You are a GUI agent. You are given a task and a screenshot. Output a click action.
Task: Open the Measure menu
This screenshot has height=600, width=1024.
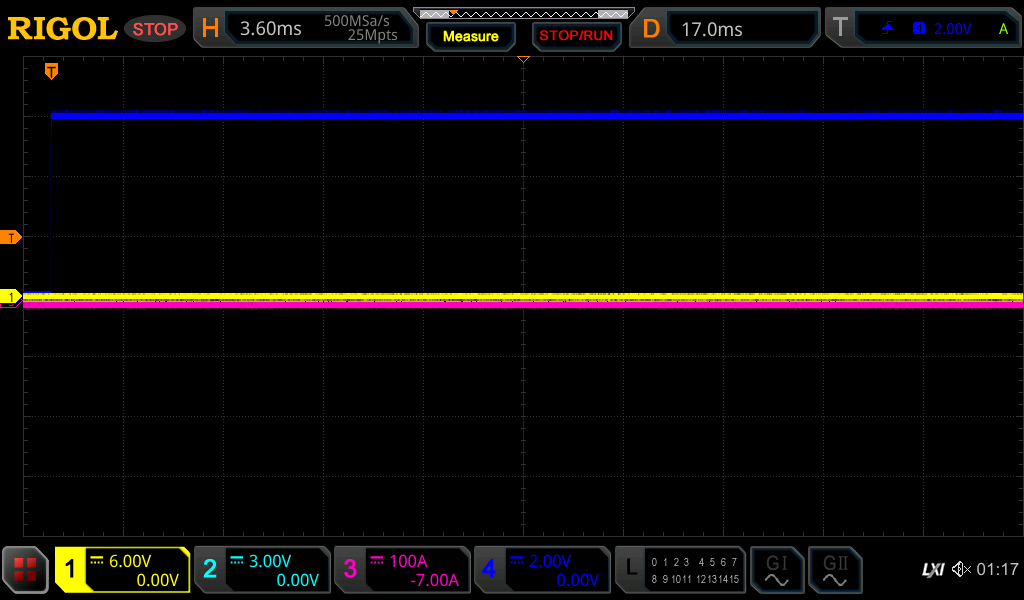coord(470,36)
